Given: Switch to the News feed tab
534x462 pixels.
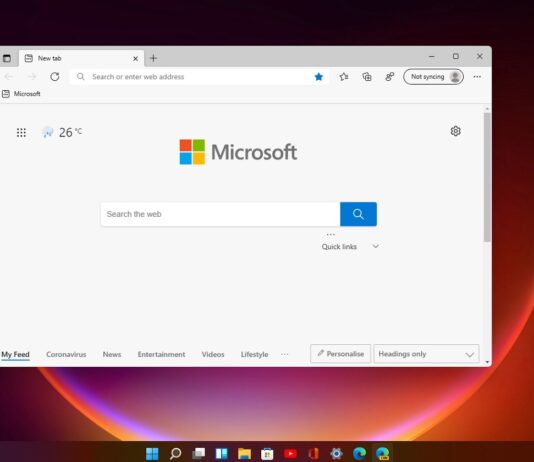Looking at the screenshot, I should [x=112, y=354].
